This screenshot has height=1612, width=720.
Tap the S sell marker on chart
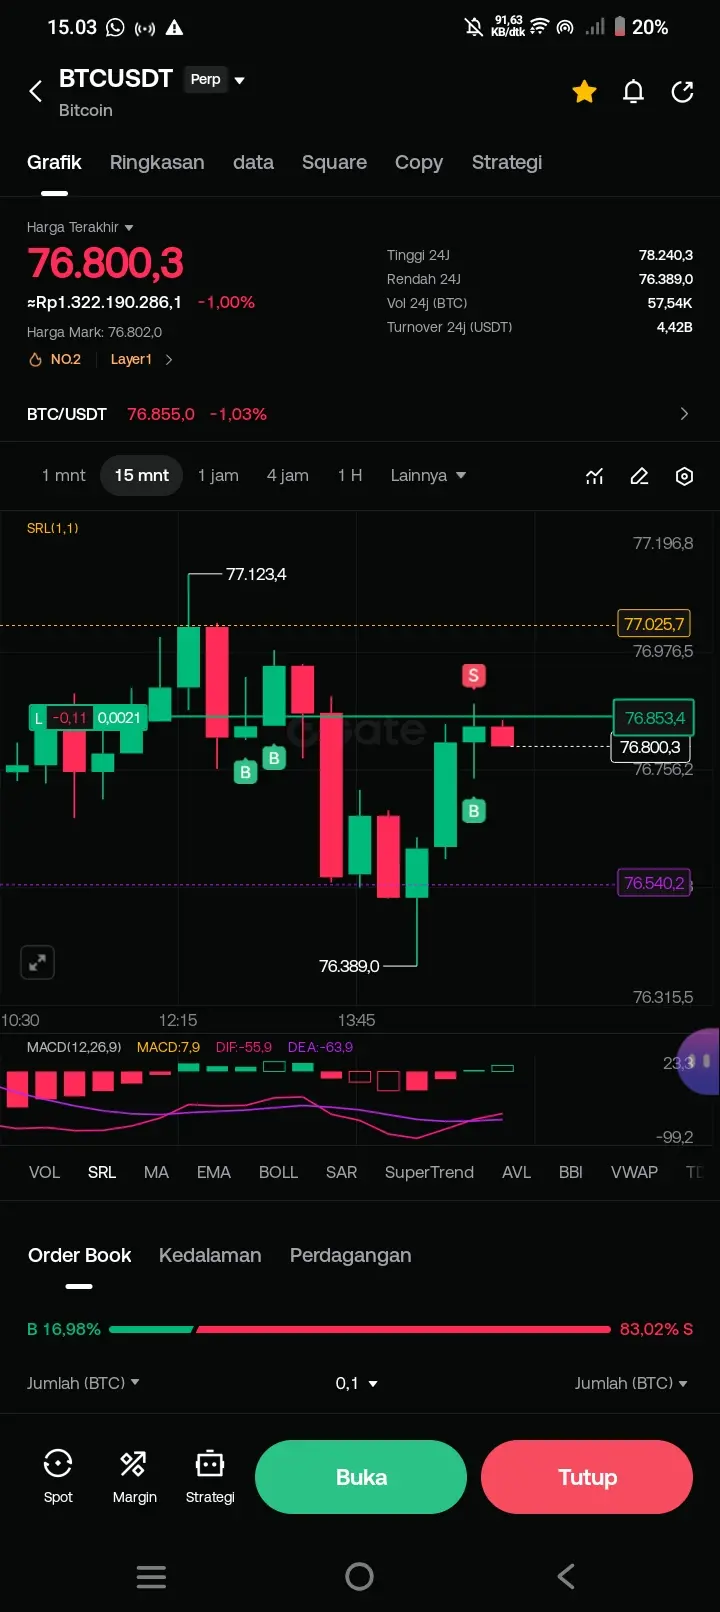click(474, 676)
